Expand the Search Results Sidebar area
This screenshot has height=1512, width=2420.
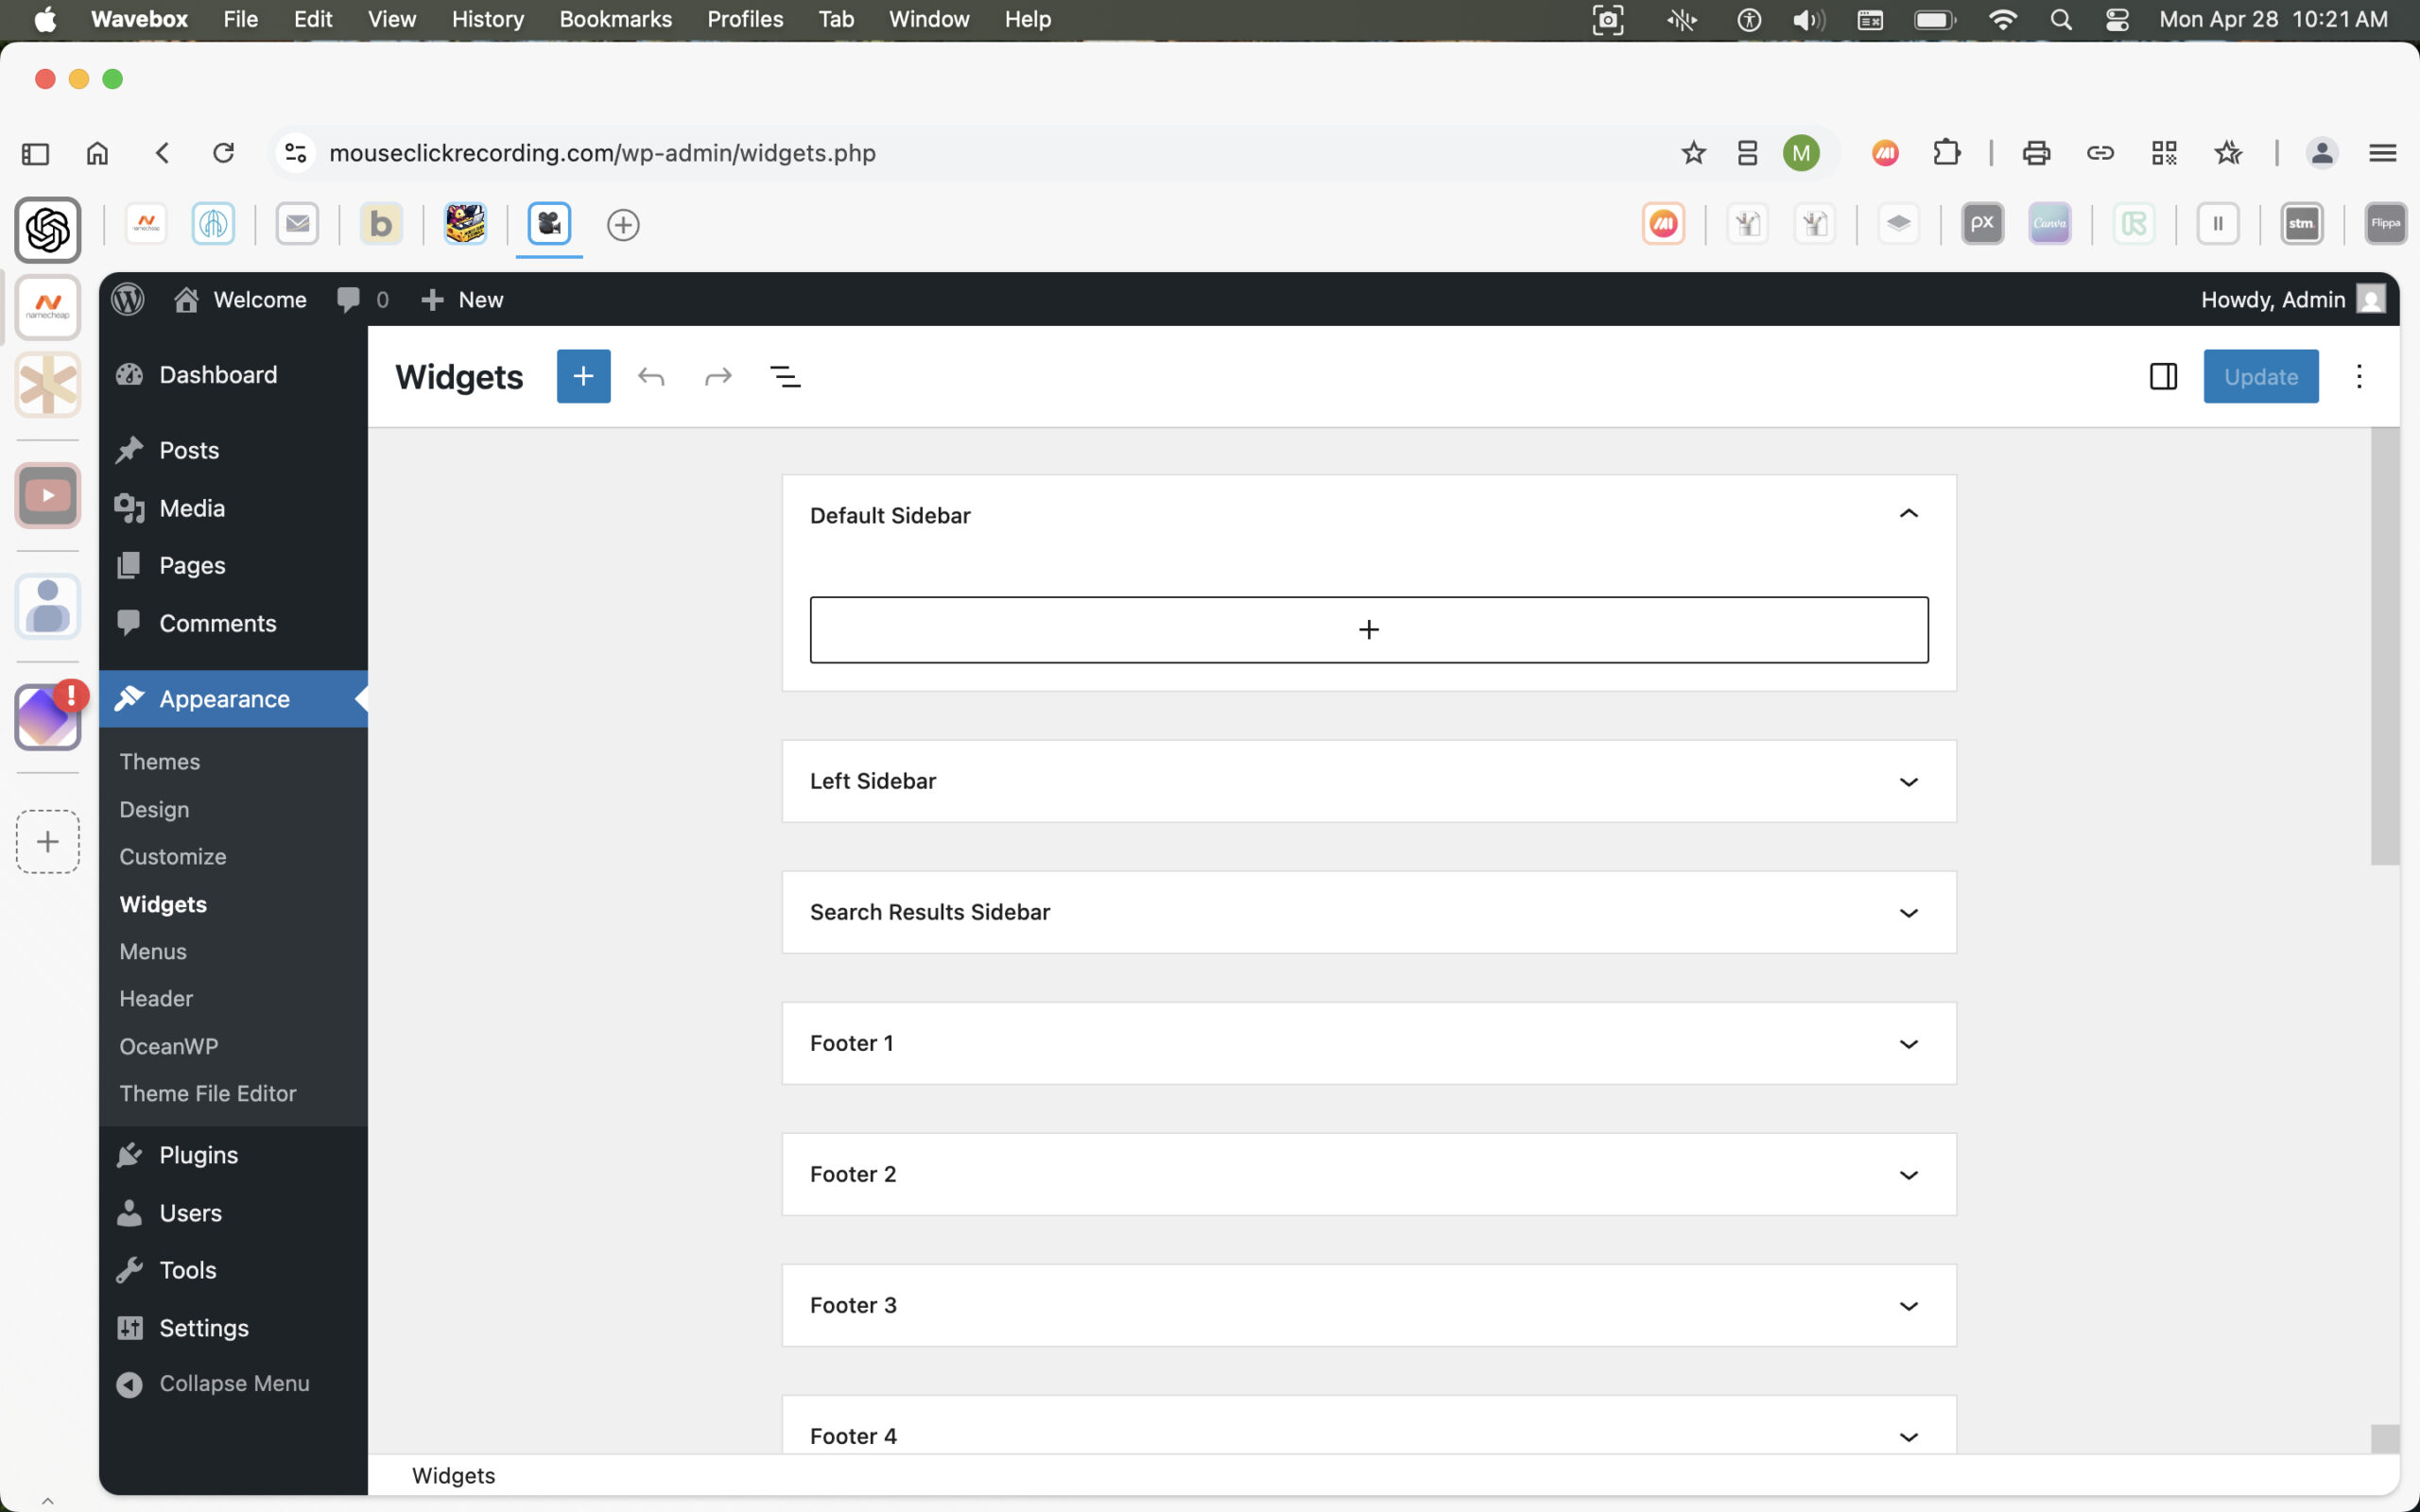1908,912
